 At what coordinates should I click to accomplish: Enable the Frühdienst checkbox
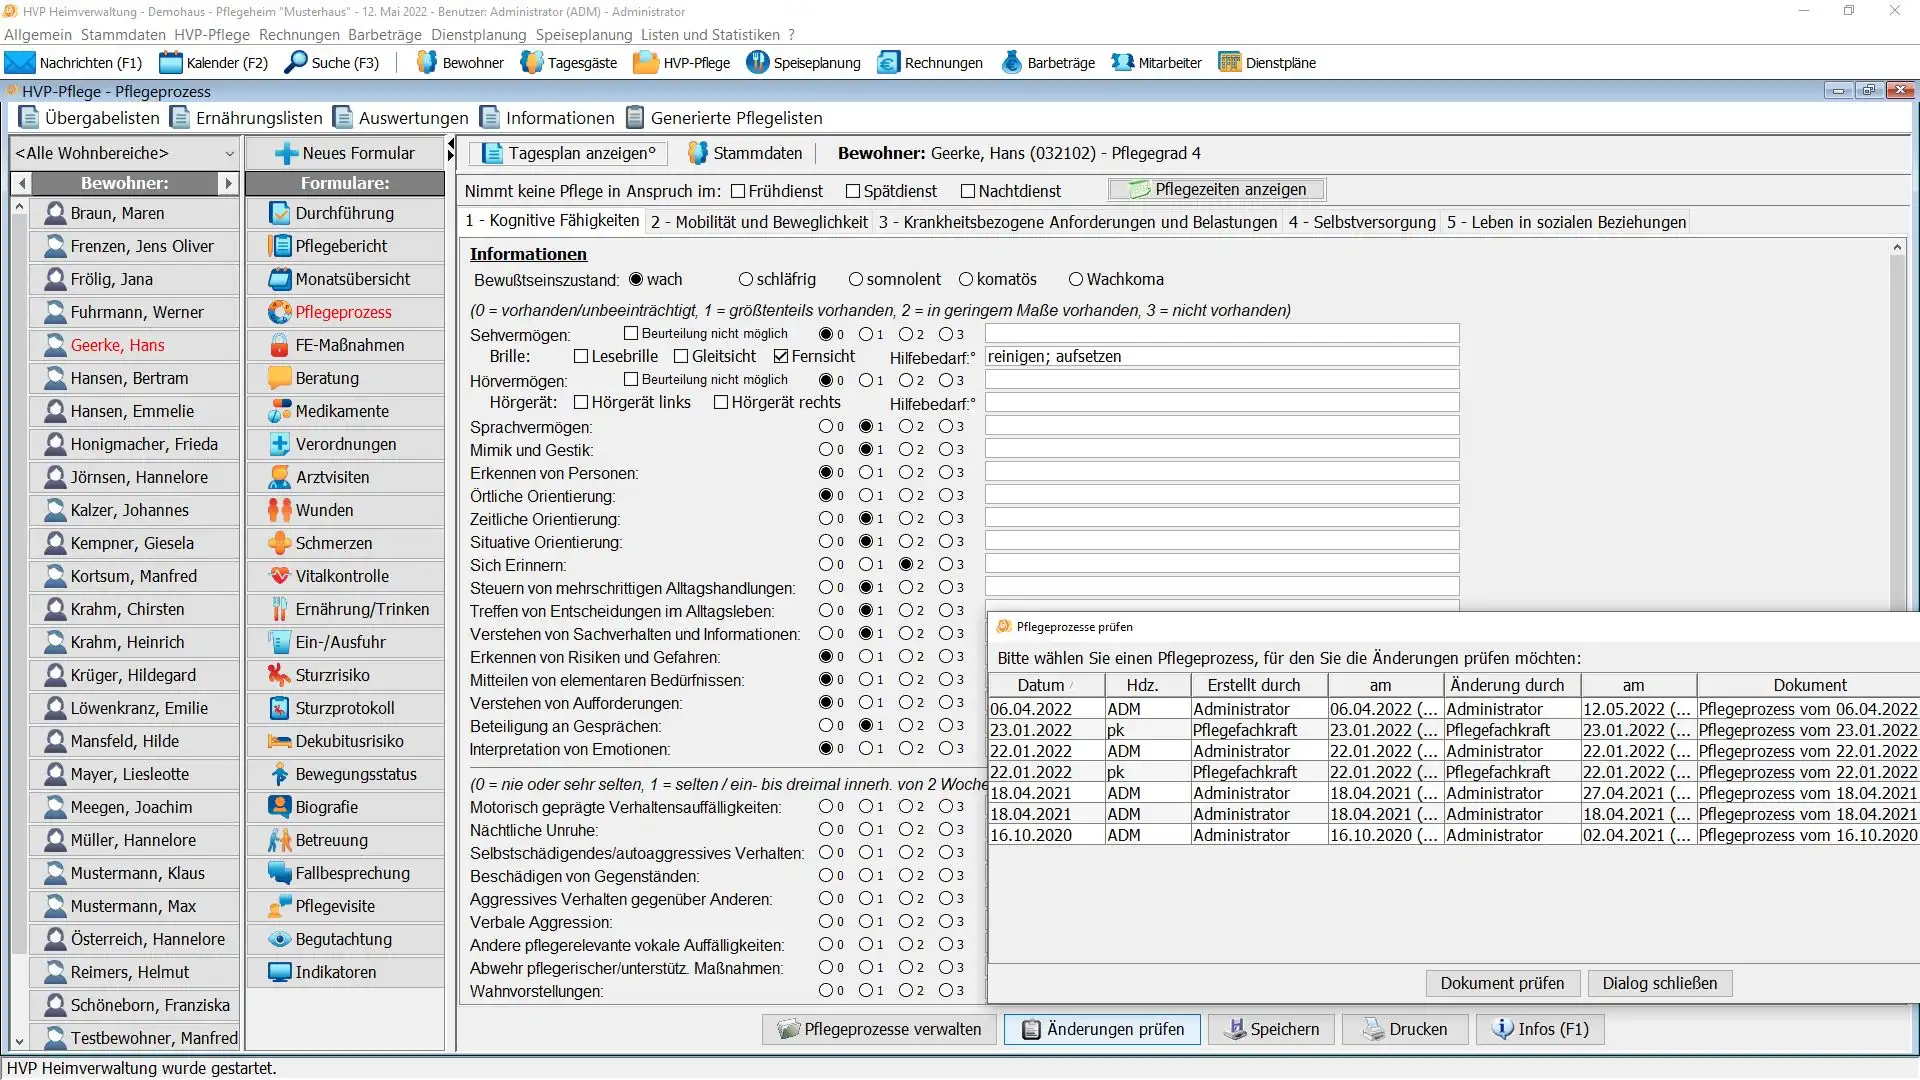(738, 191)
